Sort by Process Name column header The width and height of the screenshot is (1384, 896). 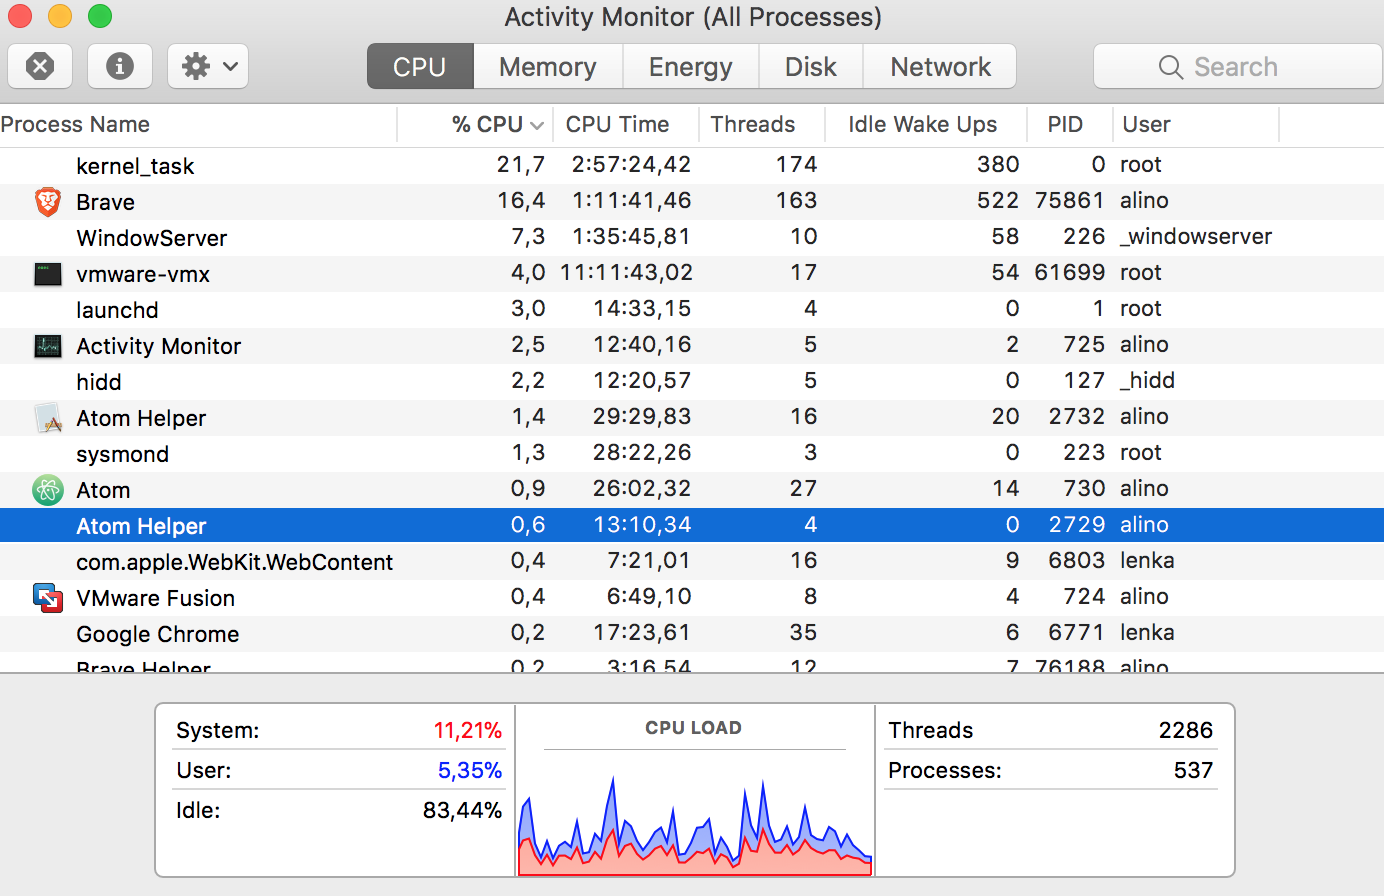(x=198, y=125)
